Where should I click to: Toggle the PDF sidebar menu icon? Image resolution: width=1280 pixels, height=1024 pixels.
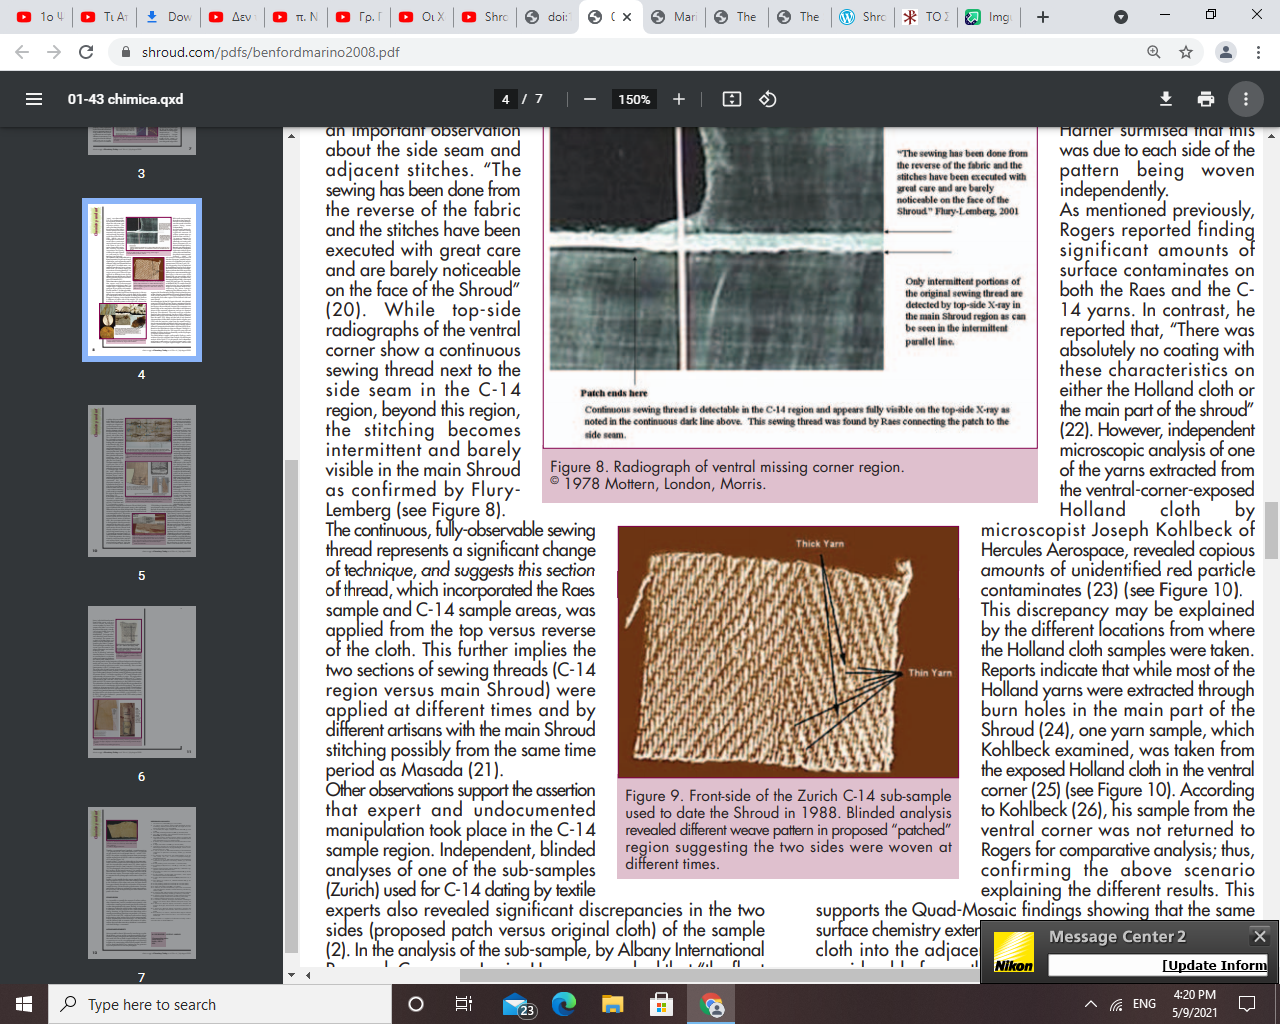34,99
